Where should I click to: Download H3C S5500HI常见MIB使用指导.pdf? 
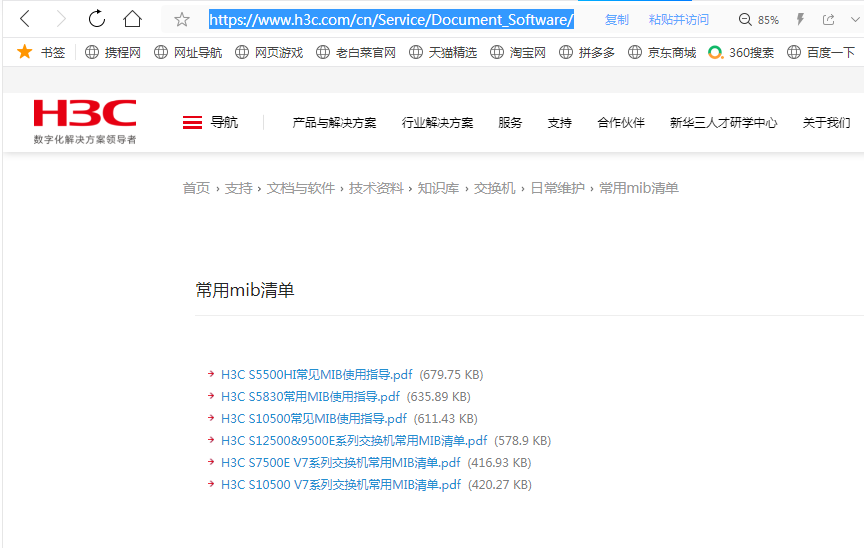(x=316, y=375)
